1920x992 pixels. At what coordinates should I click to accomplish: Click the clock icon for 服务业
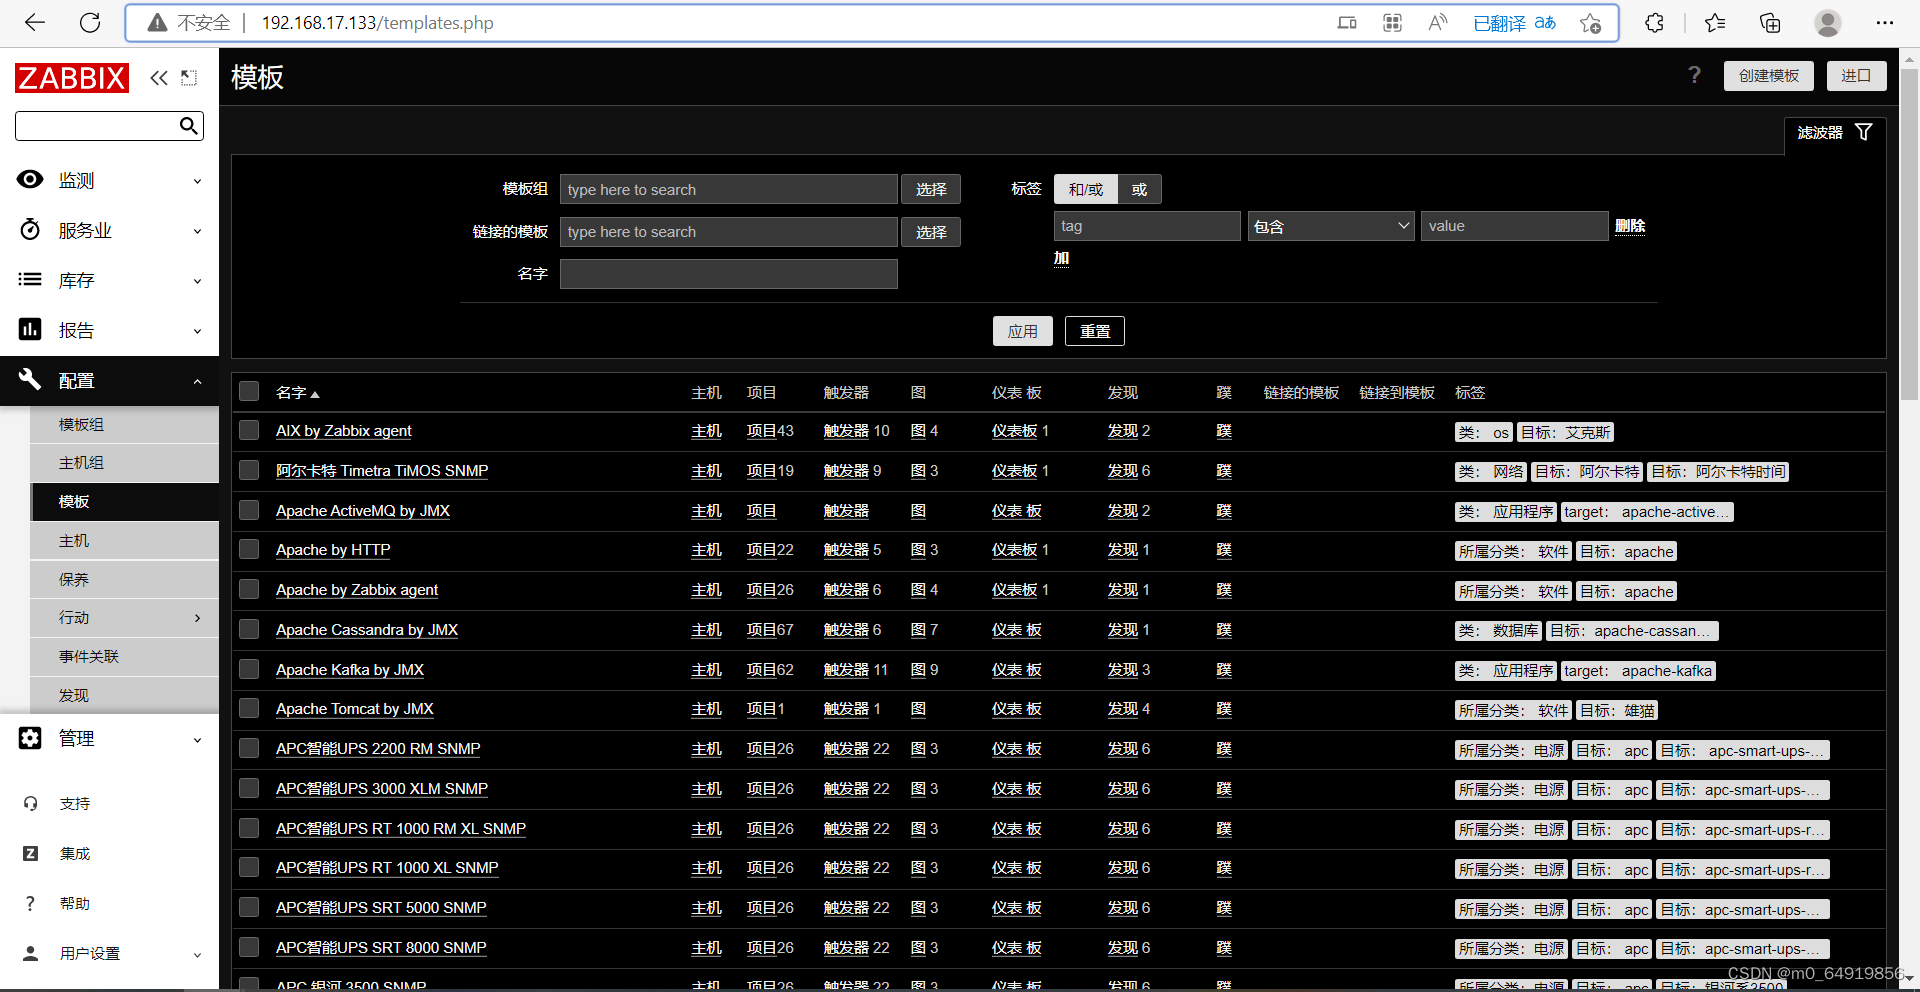click(30, 229)
